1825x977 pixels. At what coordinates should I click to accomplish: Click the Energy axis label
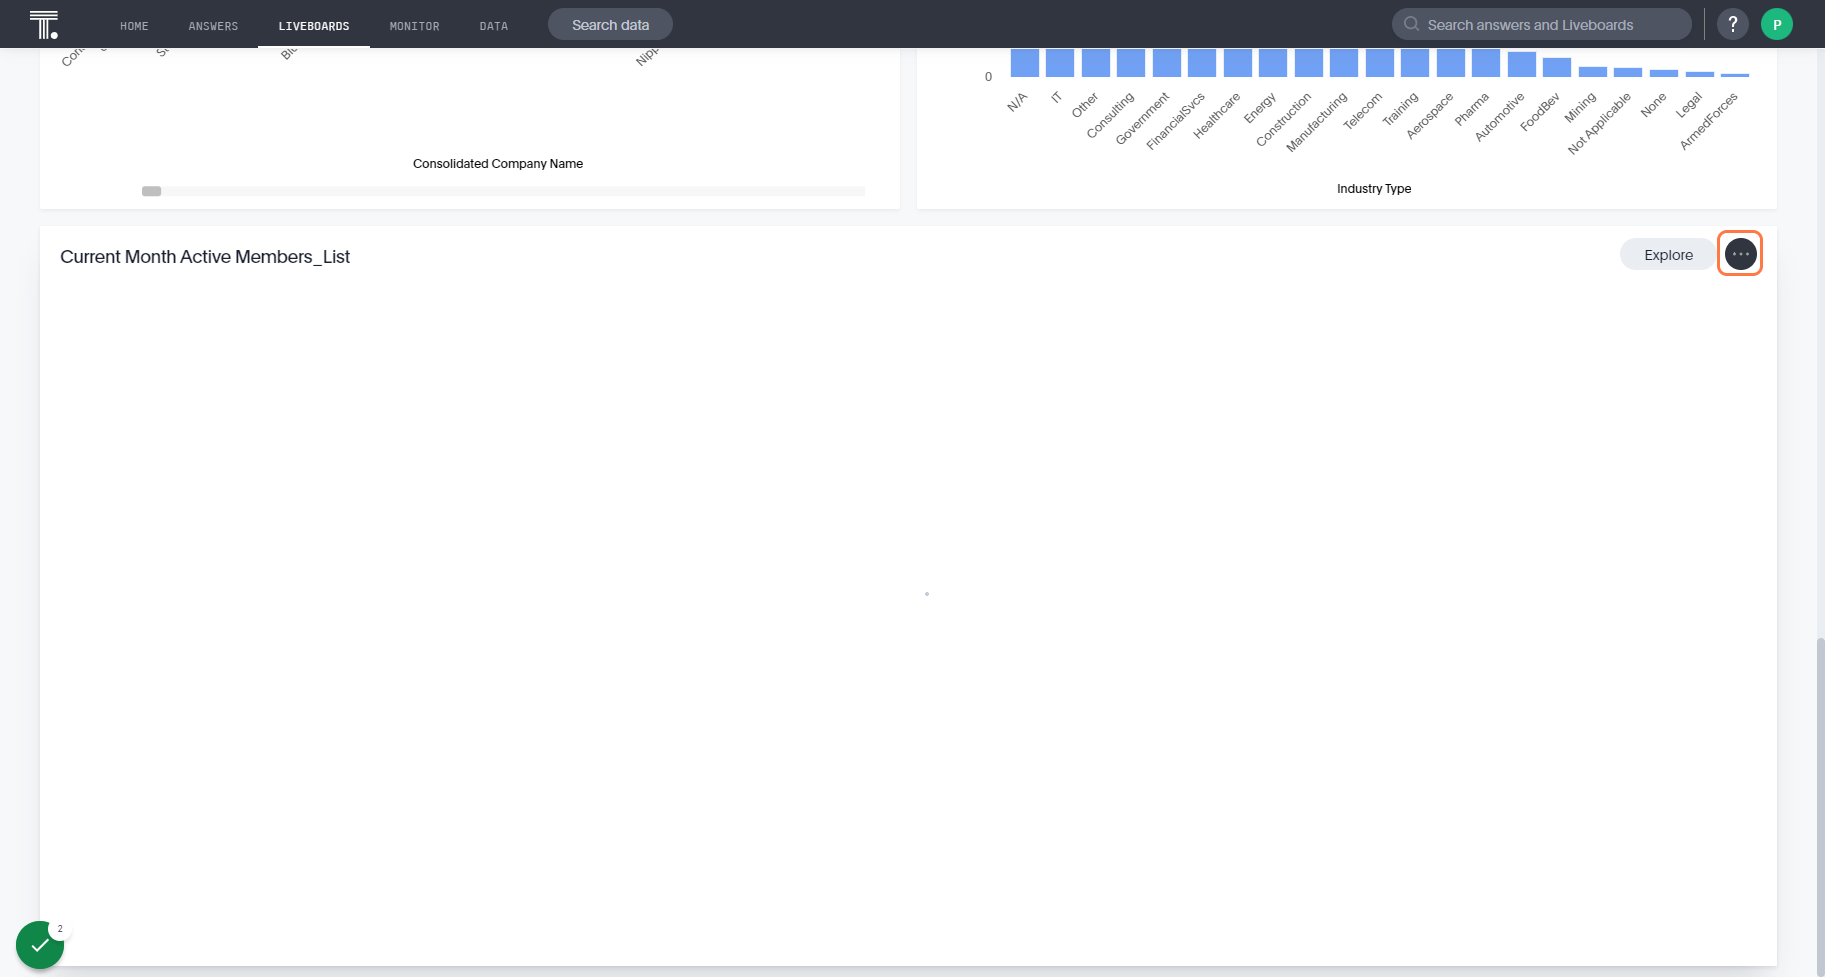pyautogui.click(x=1260, y=107)
